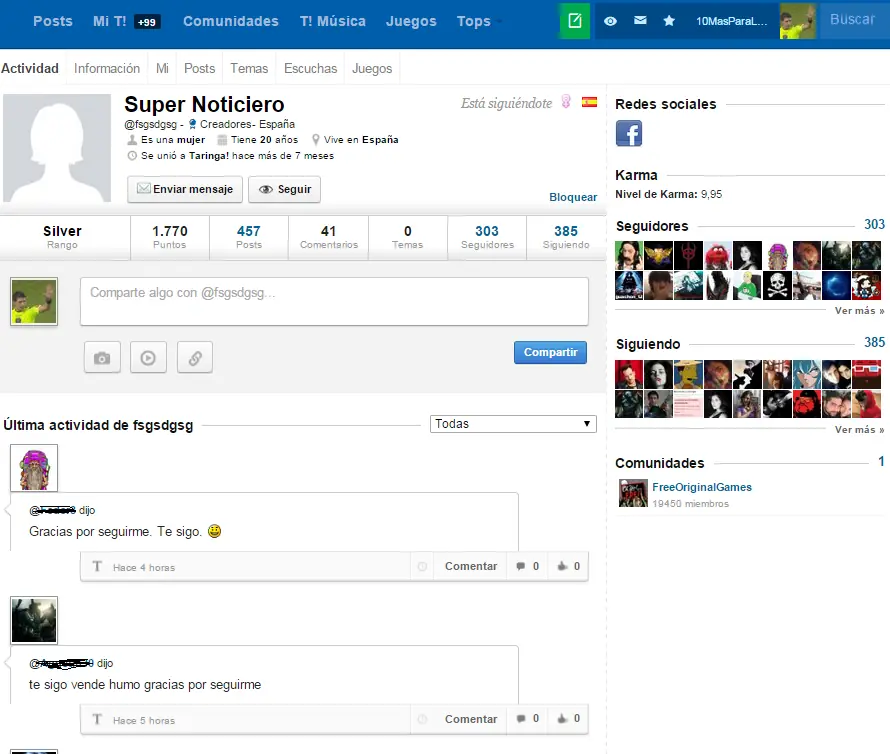Open Mi T! in top navigation
The image size is (890, 754).
(110, 21)
